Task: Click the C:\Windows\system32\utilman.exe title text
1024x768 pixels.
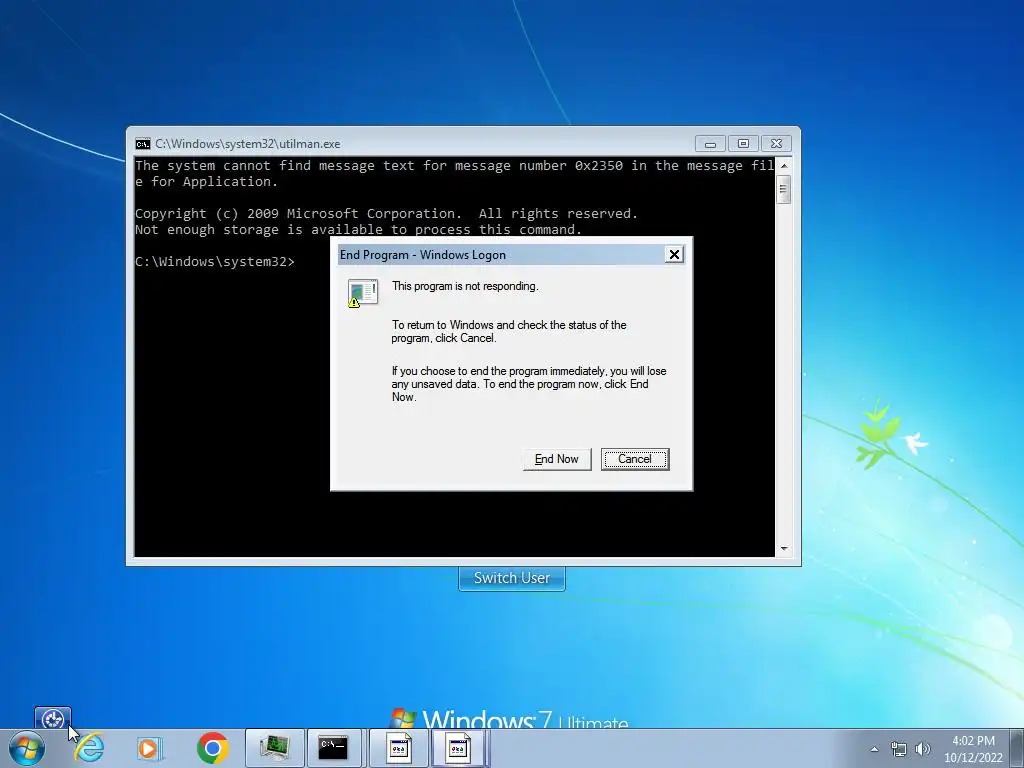Action: (248, 144)
